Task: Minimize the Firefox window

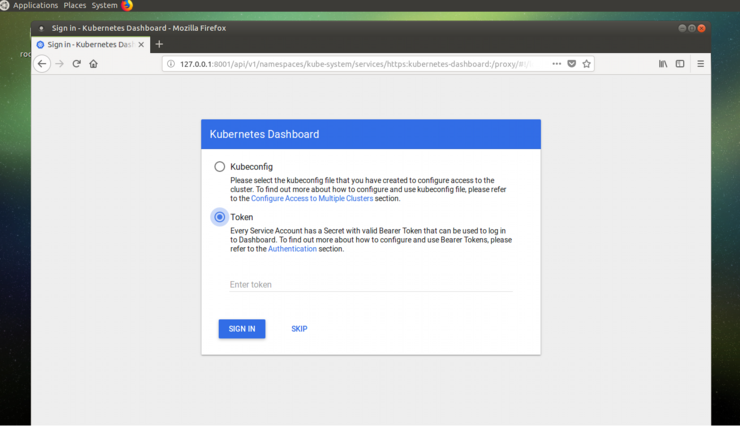Action: click(x=682, y=28)
